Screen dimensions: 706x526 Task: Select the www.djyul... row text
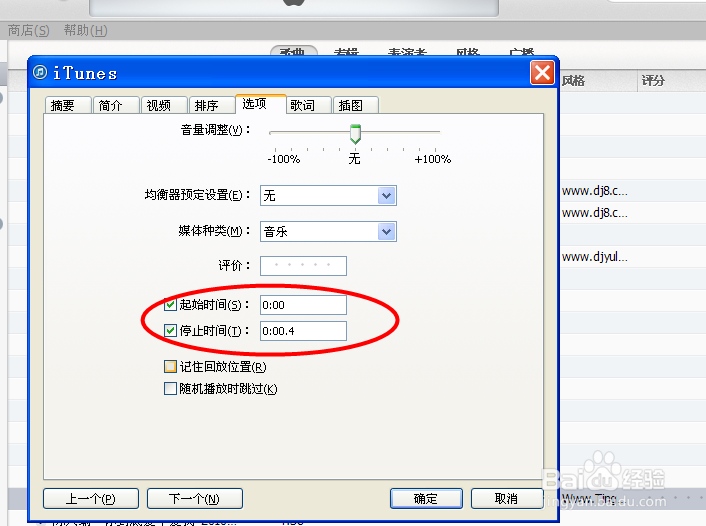(x=594, y=257)
